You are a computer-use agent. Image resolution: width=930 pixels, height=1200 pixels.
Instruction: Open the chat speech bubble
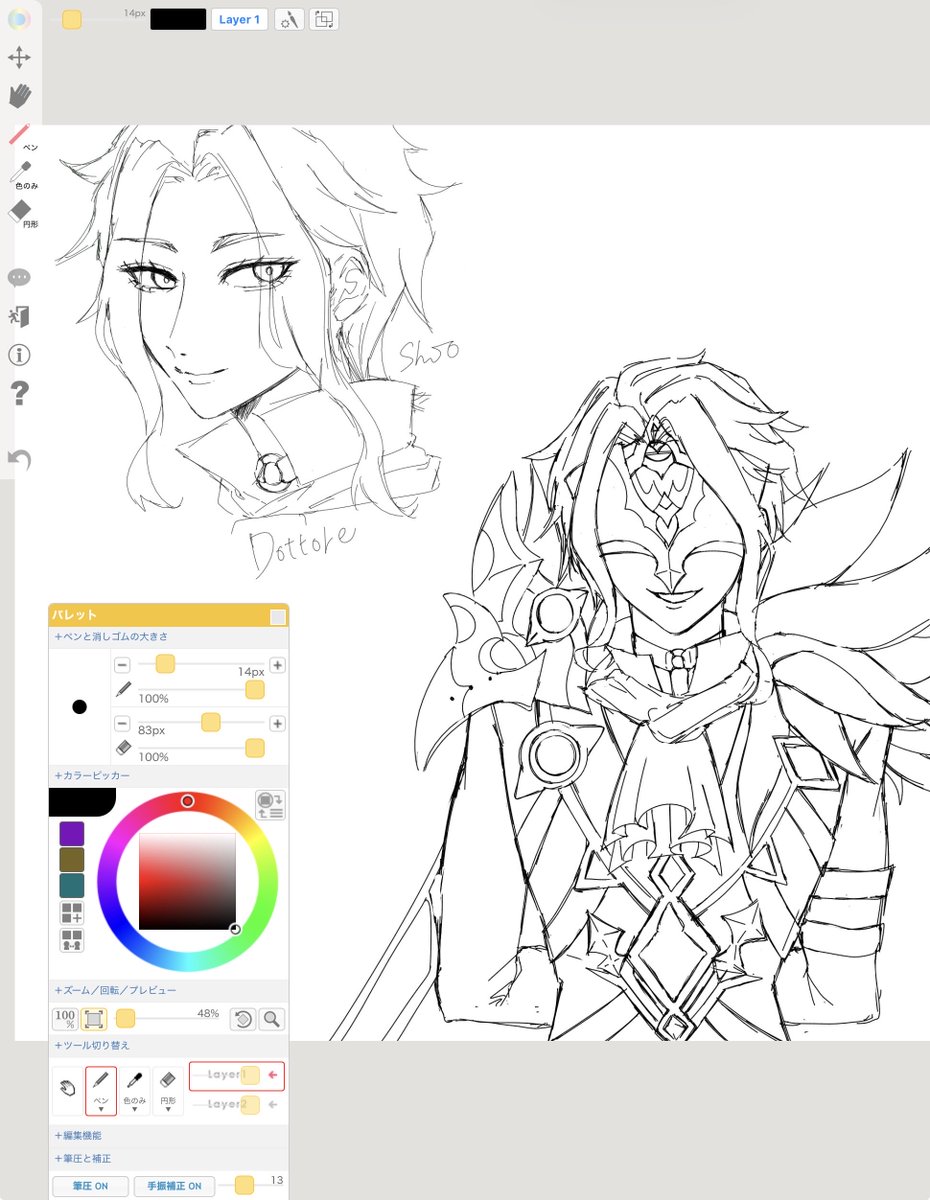pos(19,277)
